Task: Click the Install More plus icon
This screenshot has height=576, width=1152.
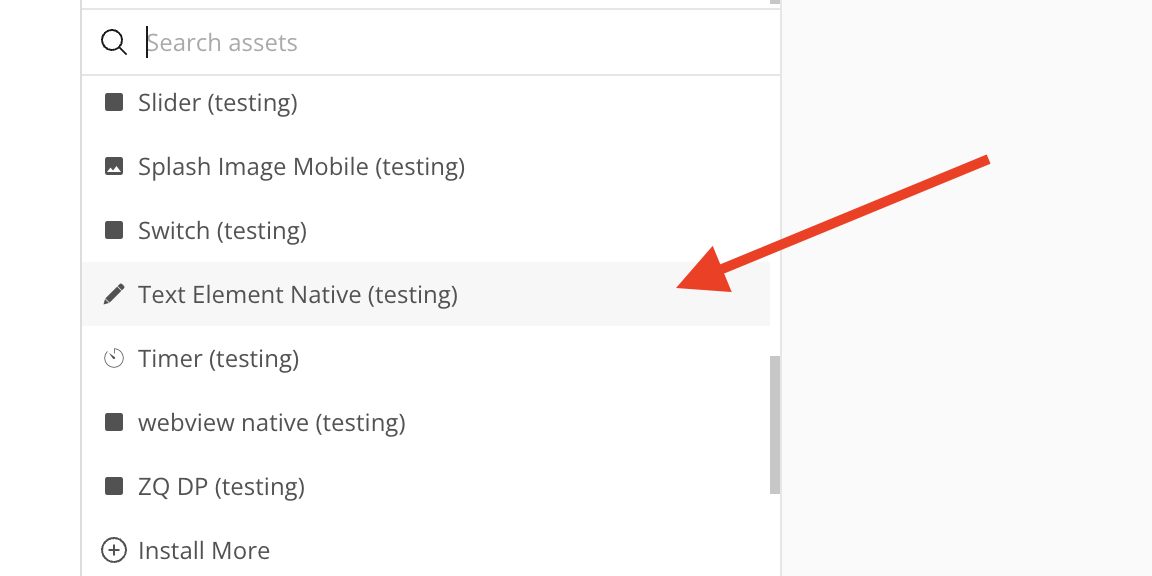Action: (x=114, y=550)
